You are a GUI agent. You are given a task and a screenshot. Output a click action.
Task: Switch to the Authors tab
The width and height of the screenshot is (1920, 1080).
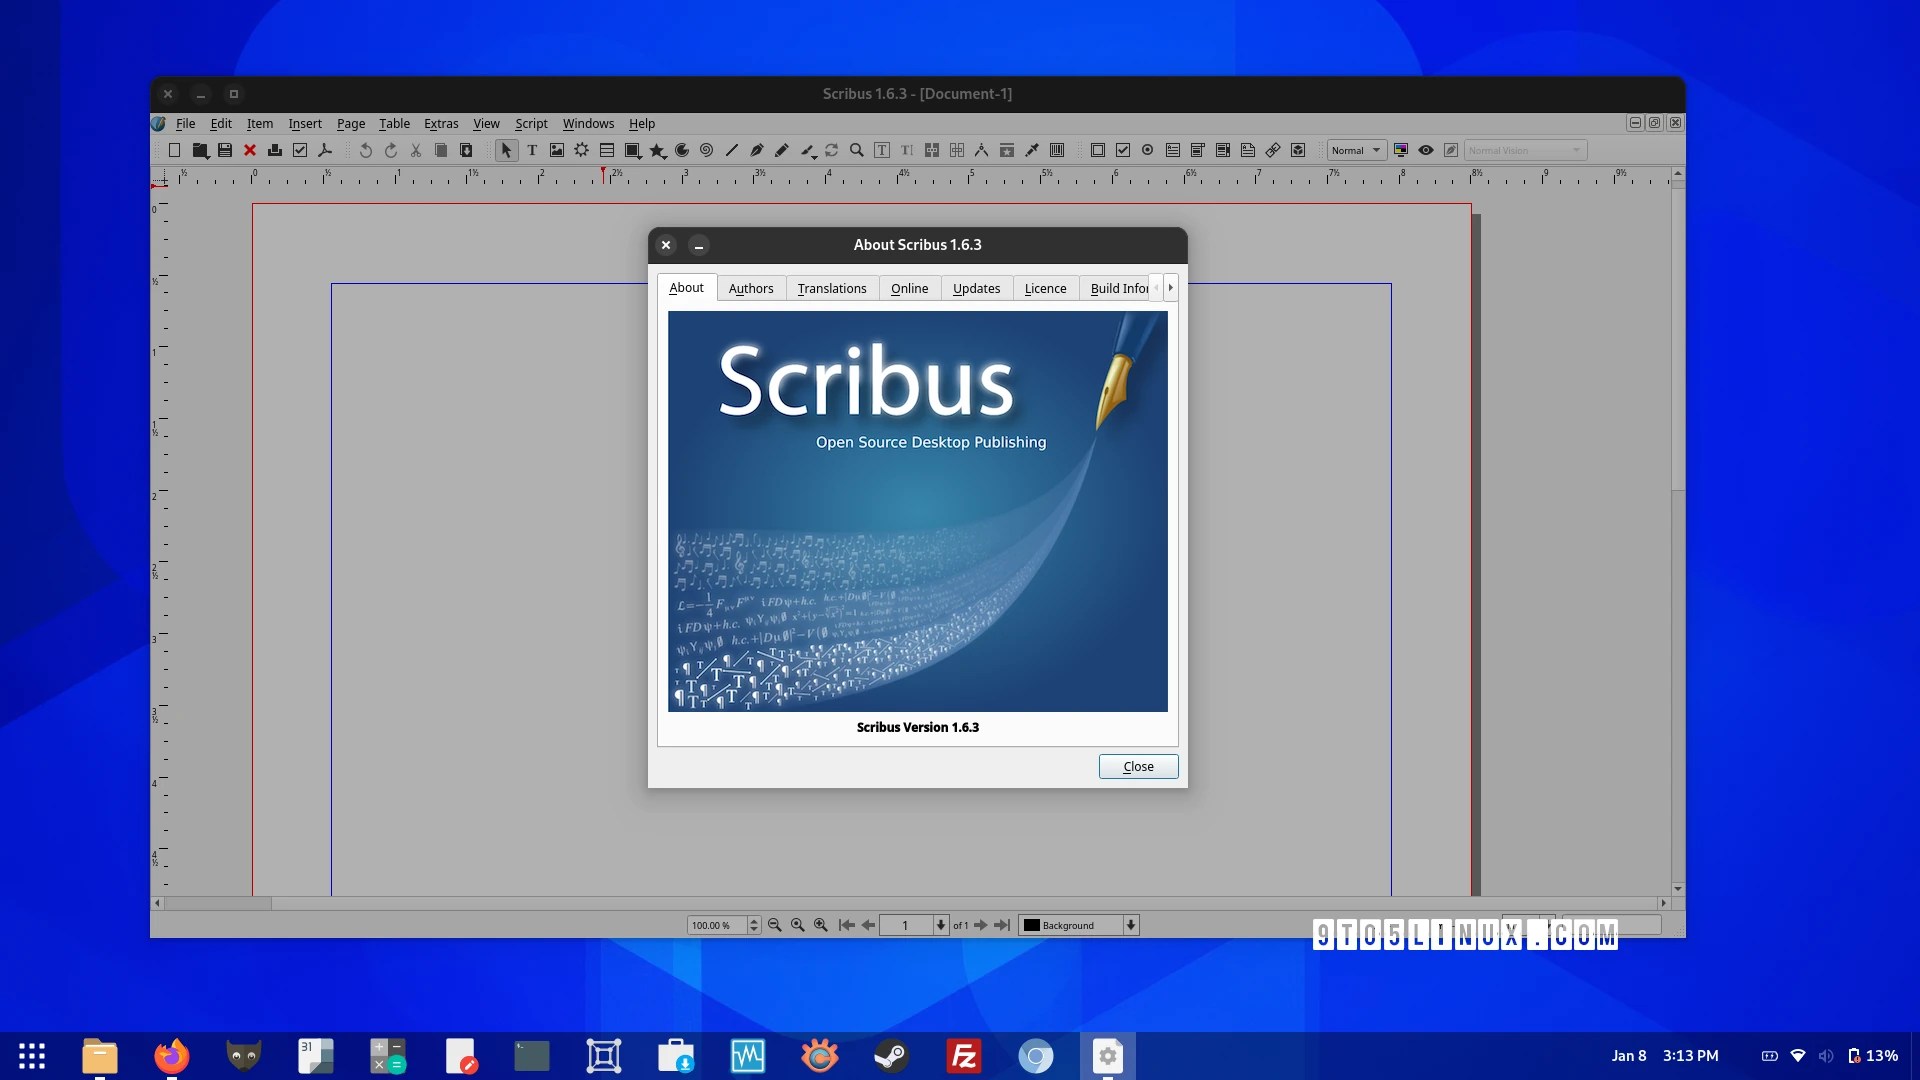click(751, 288)
